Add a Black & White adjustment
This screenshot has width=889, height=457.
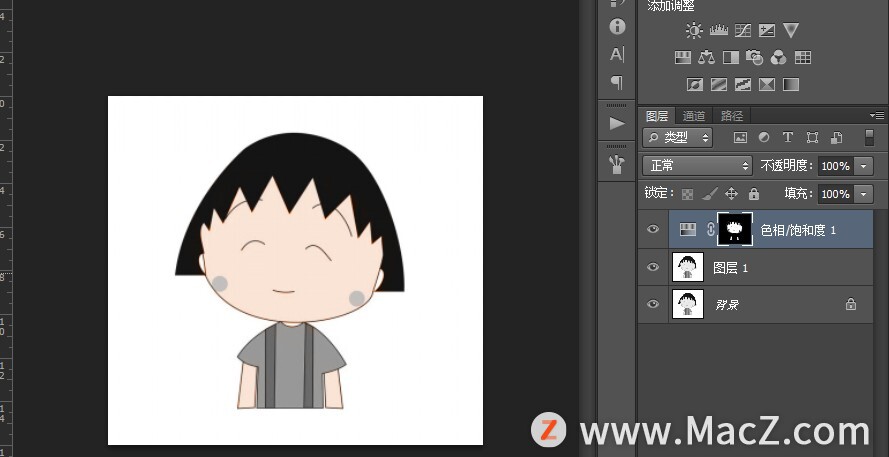pos(731,57)
